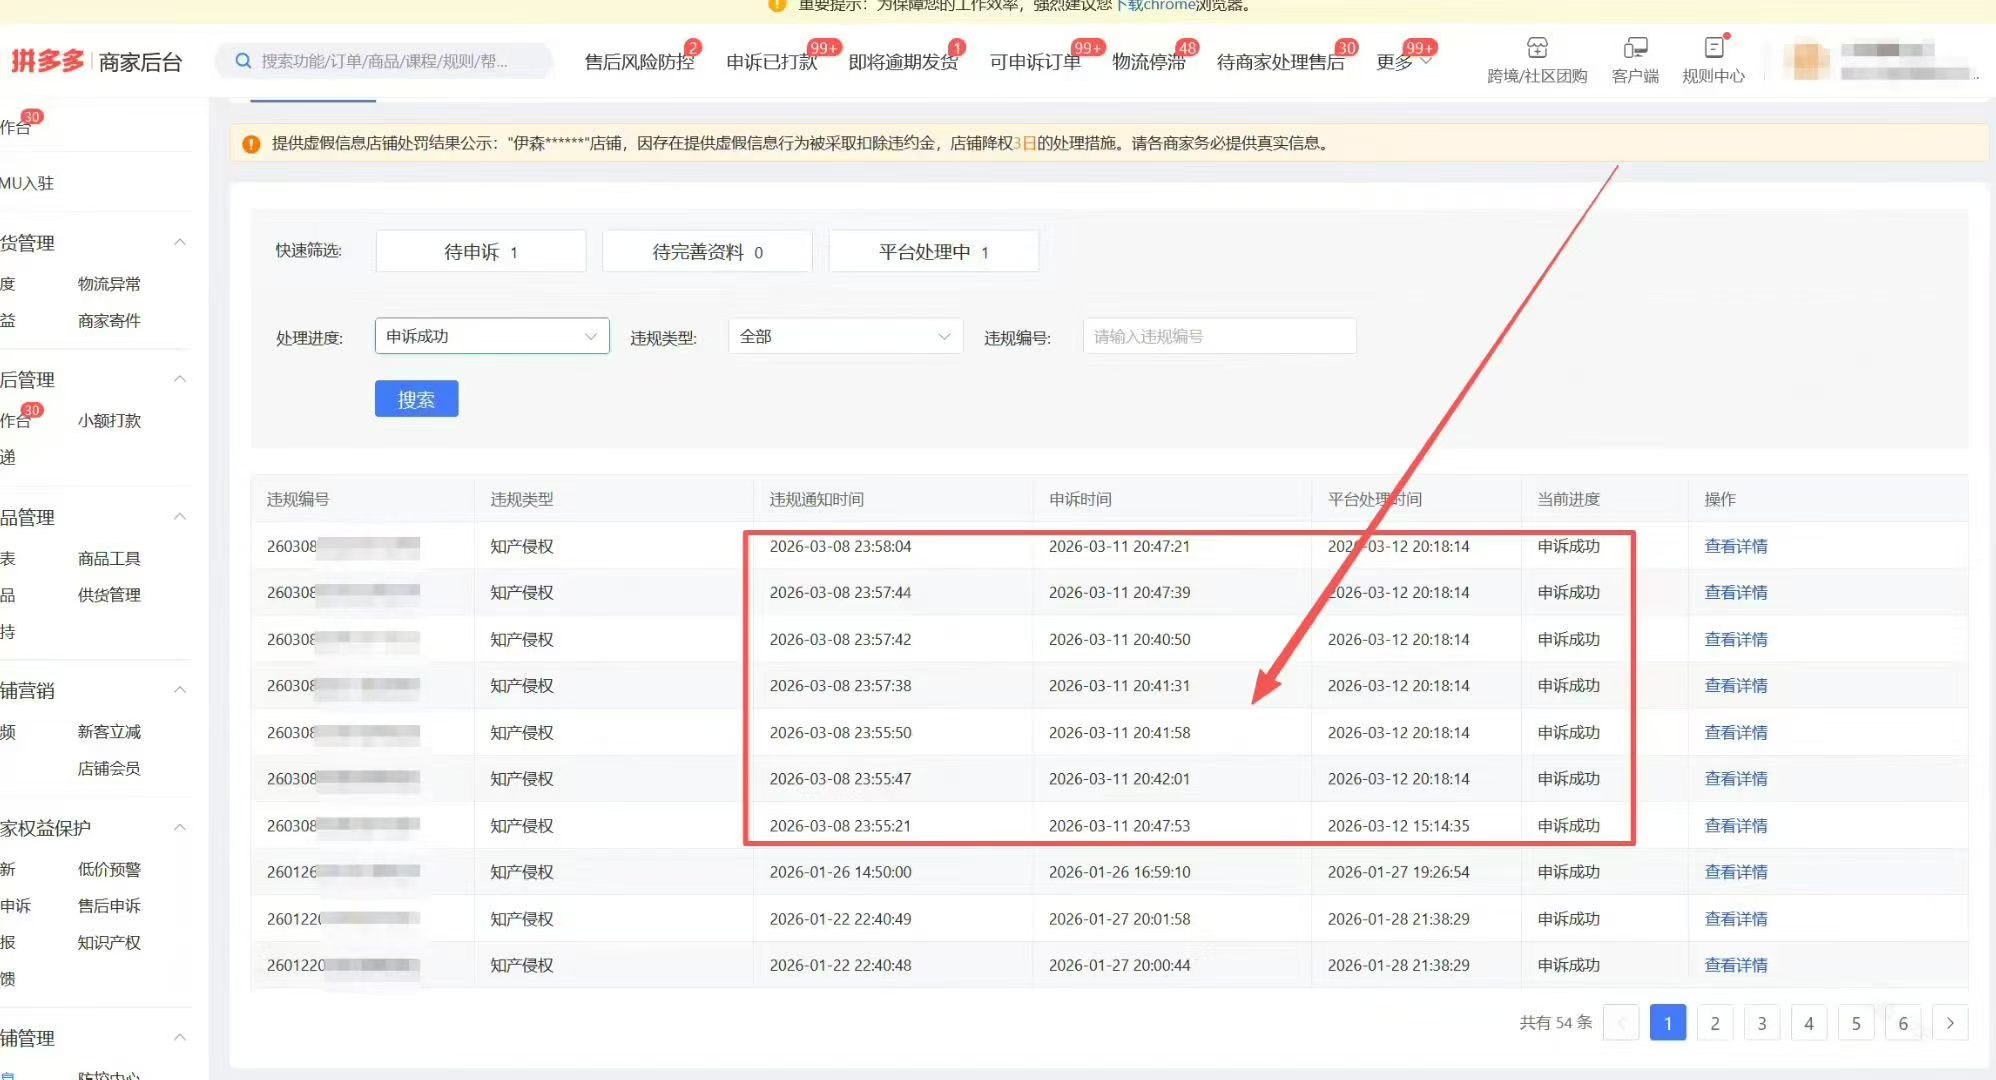
Task: Click the blue 搜索 button
Action: (x=416, y=399)
